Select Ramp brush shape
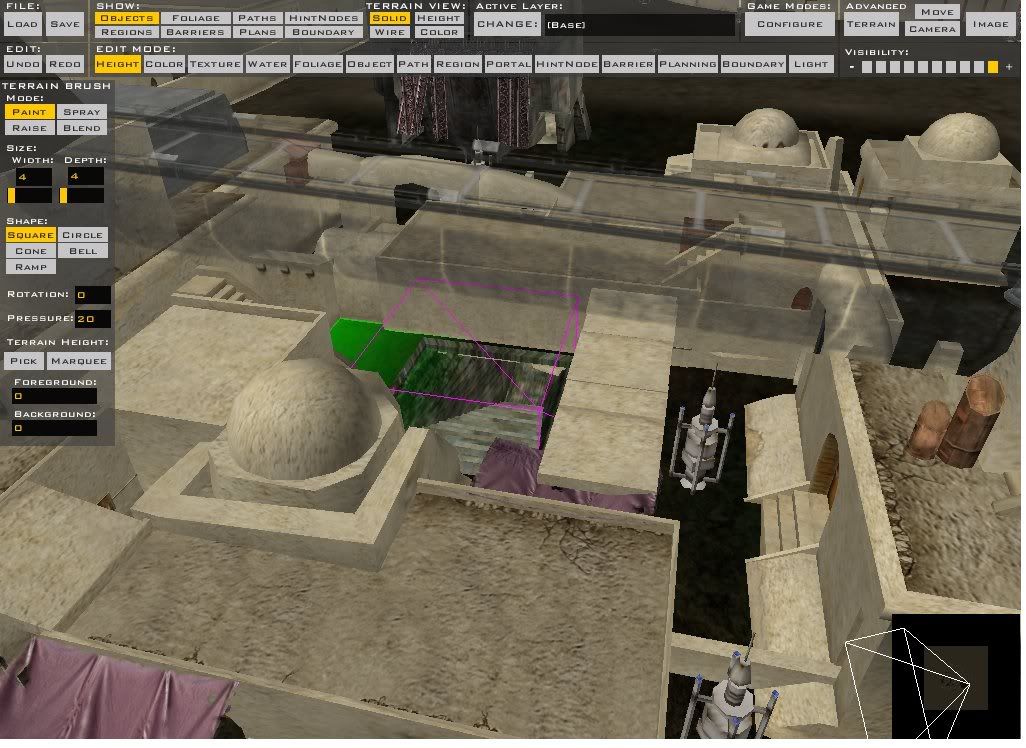The height and width of the screenshot is (748, 1026). point(31,267)
